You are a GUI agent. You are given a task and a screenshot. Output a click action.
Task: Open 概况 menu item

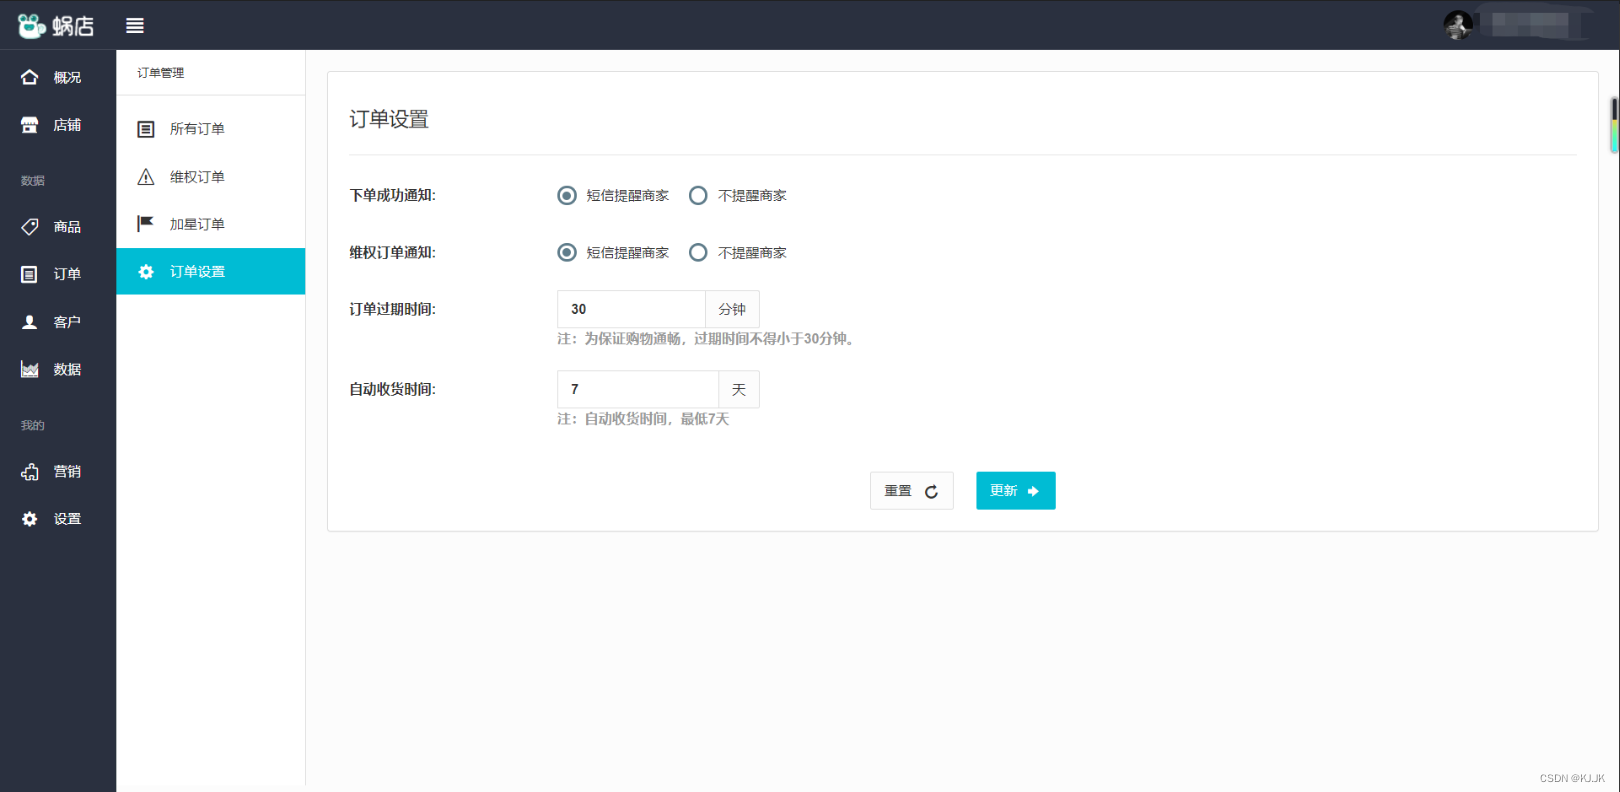58,77
